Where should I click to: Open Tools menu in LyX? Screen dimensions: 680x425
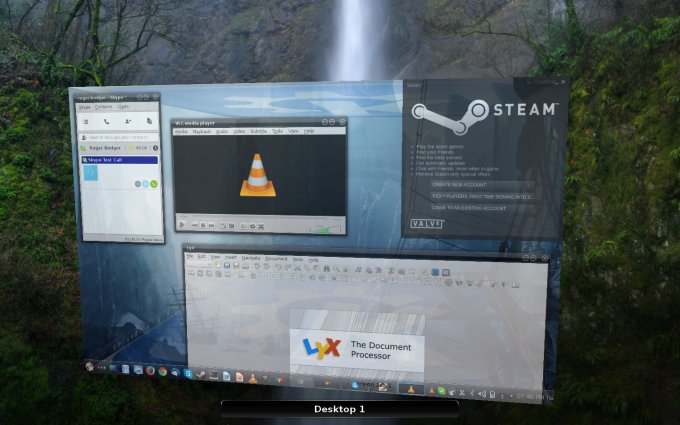[x=298, y=259]
